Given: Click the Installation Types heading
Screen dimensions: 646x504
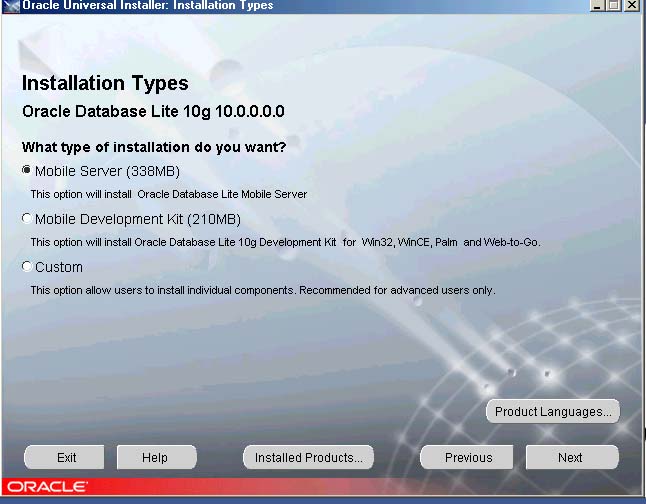Looking at the screenshot, I should (105, 83).
